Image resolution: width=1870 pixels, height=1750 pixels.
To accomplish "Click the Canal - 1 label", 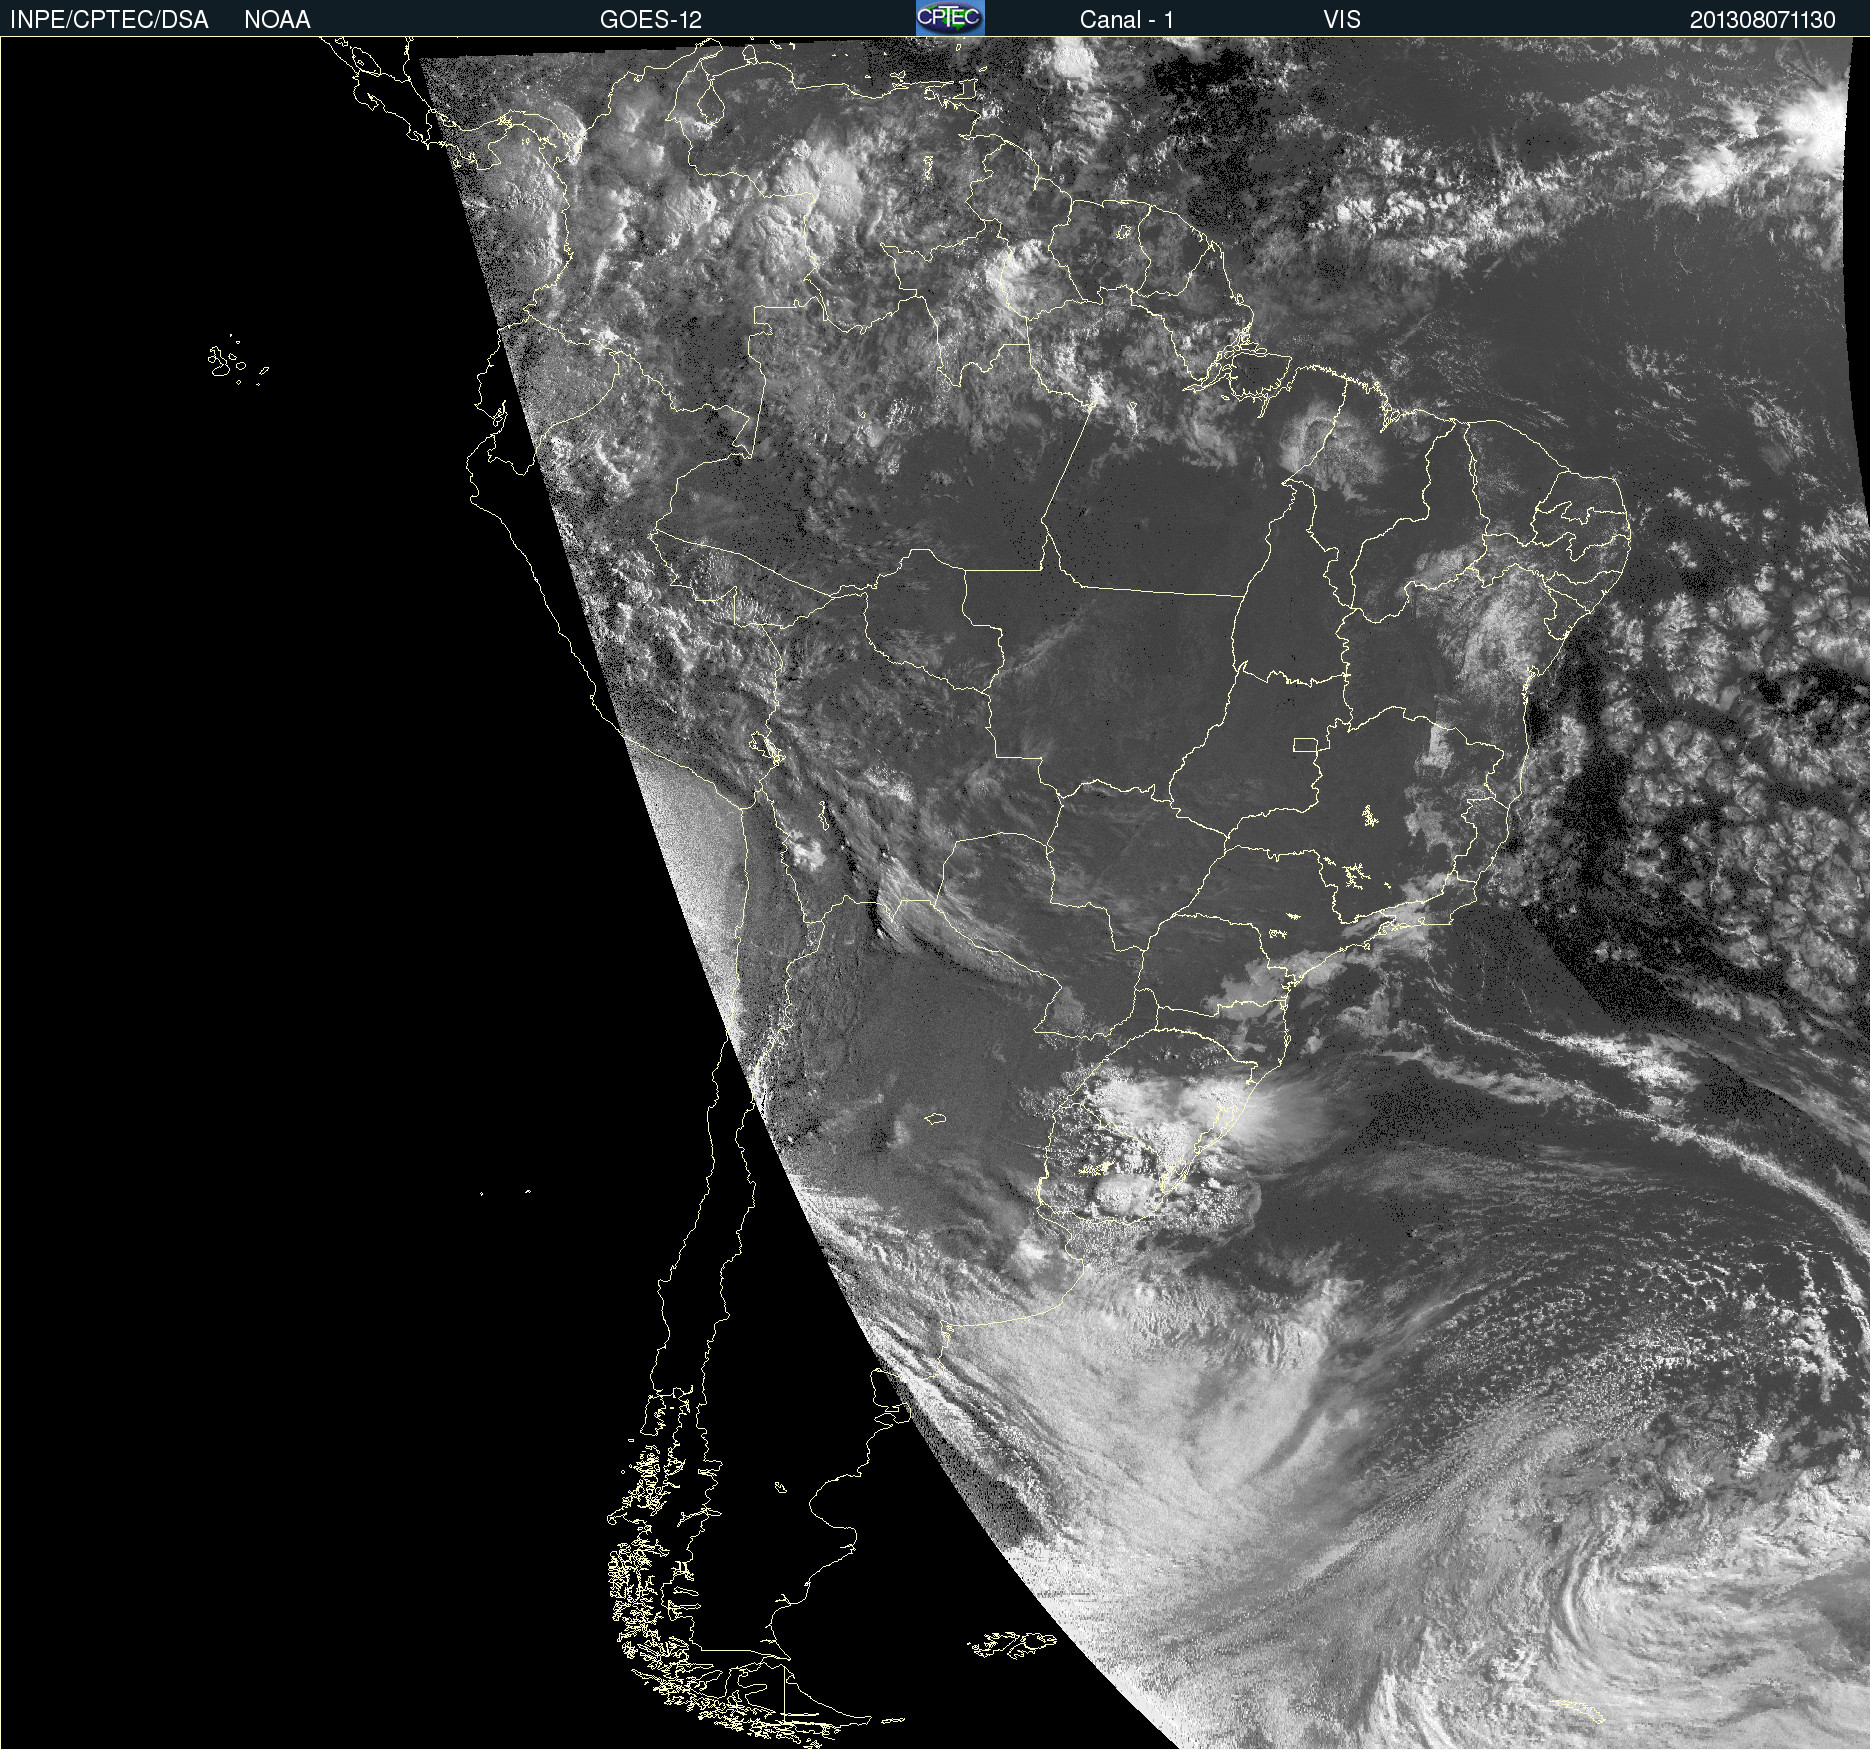I will [1127, 20].
